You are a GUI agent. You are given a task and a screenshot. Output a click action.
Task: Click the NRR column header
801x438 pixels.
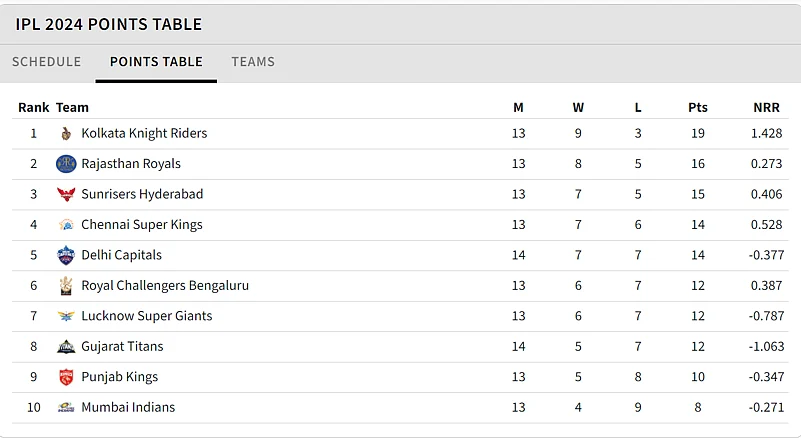click(766, 108)
